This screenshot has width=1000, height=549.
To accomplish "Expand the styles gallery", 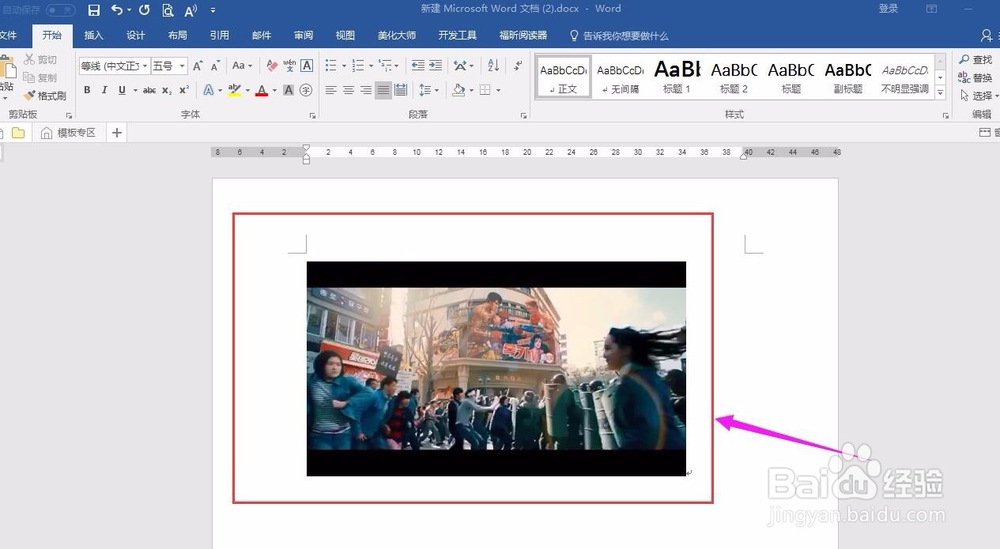I will pyautogui.click(x=940, y=92).
